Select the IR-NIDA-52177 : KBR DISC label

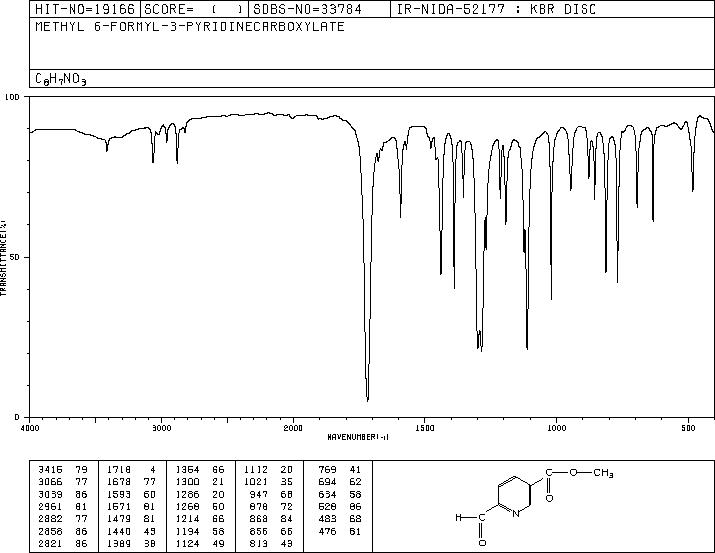[496, 9]
